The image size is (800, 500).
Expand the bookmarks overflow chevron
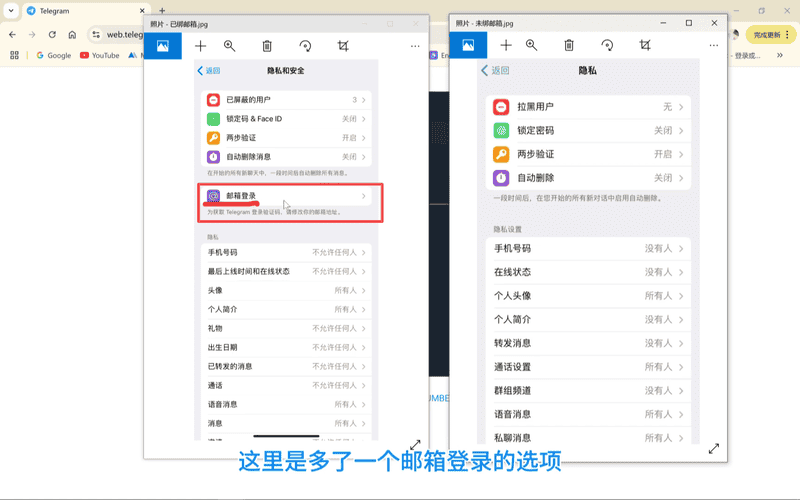coord(780,55)
